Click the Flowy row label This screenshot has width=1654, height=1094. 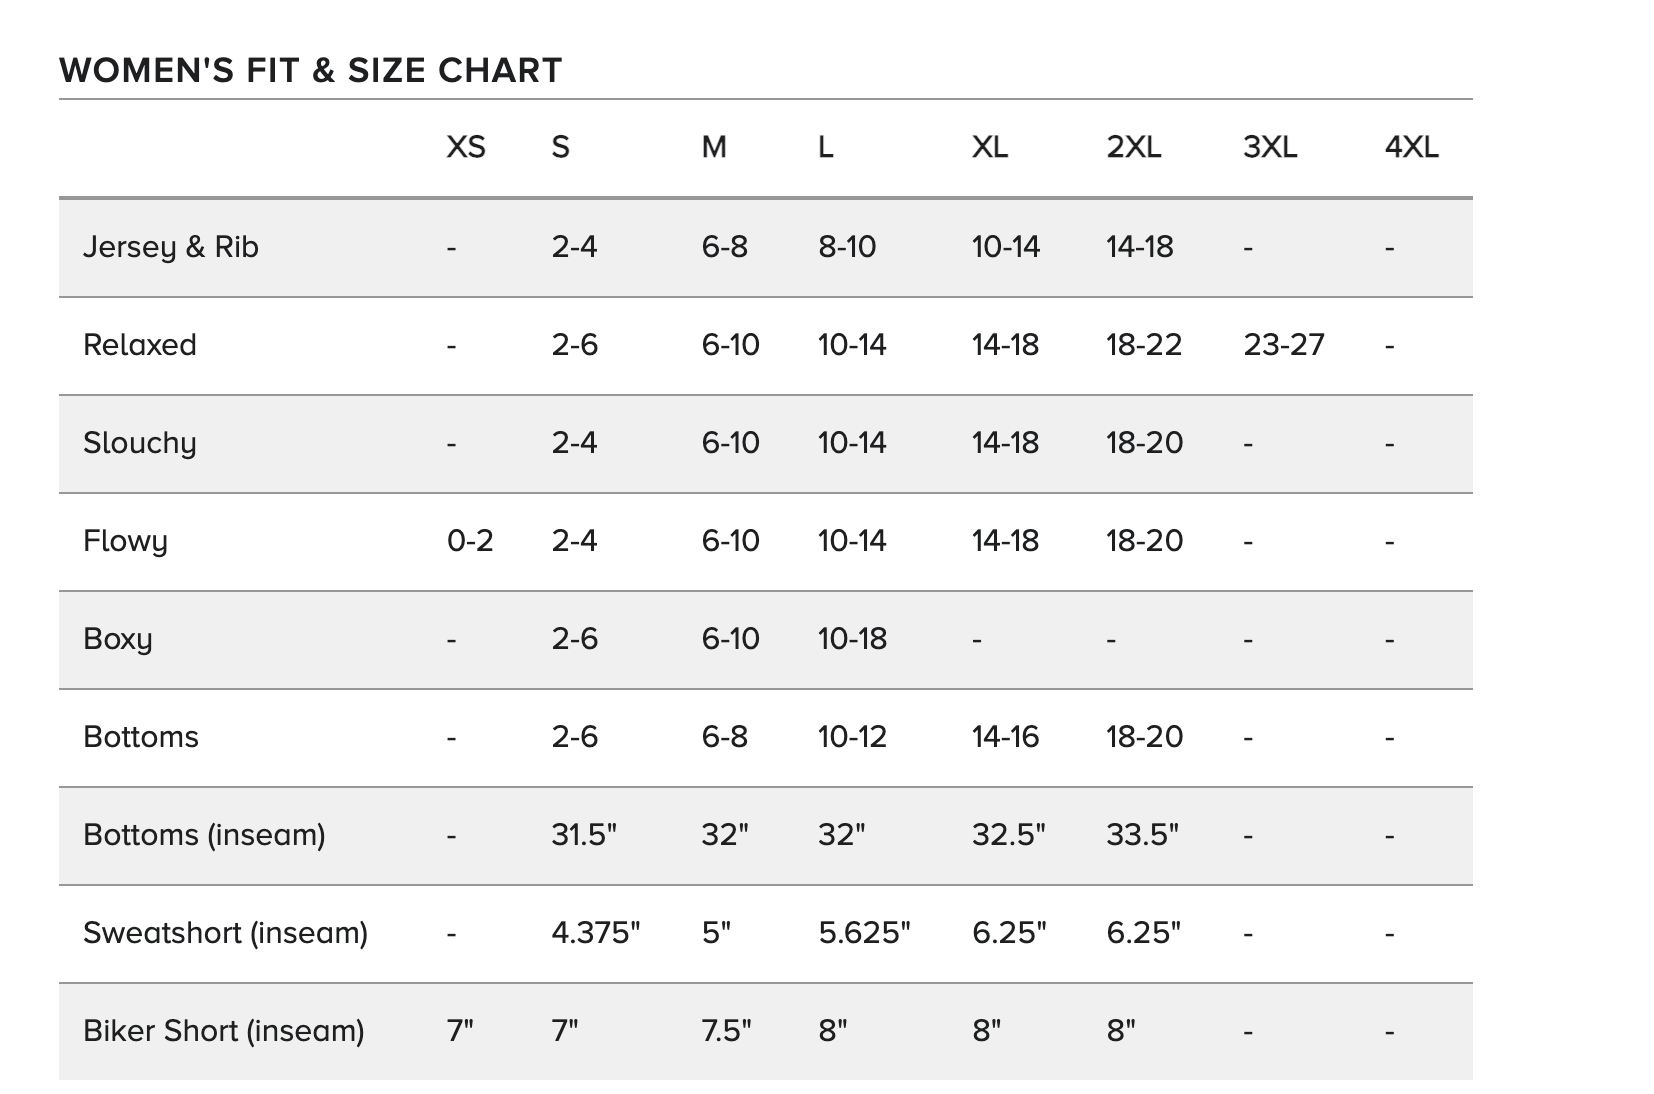tap(125, 541)
